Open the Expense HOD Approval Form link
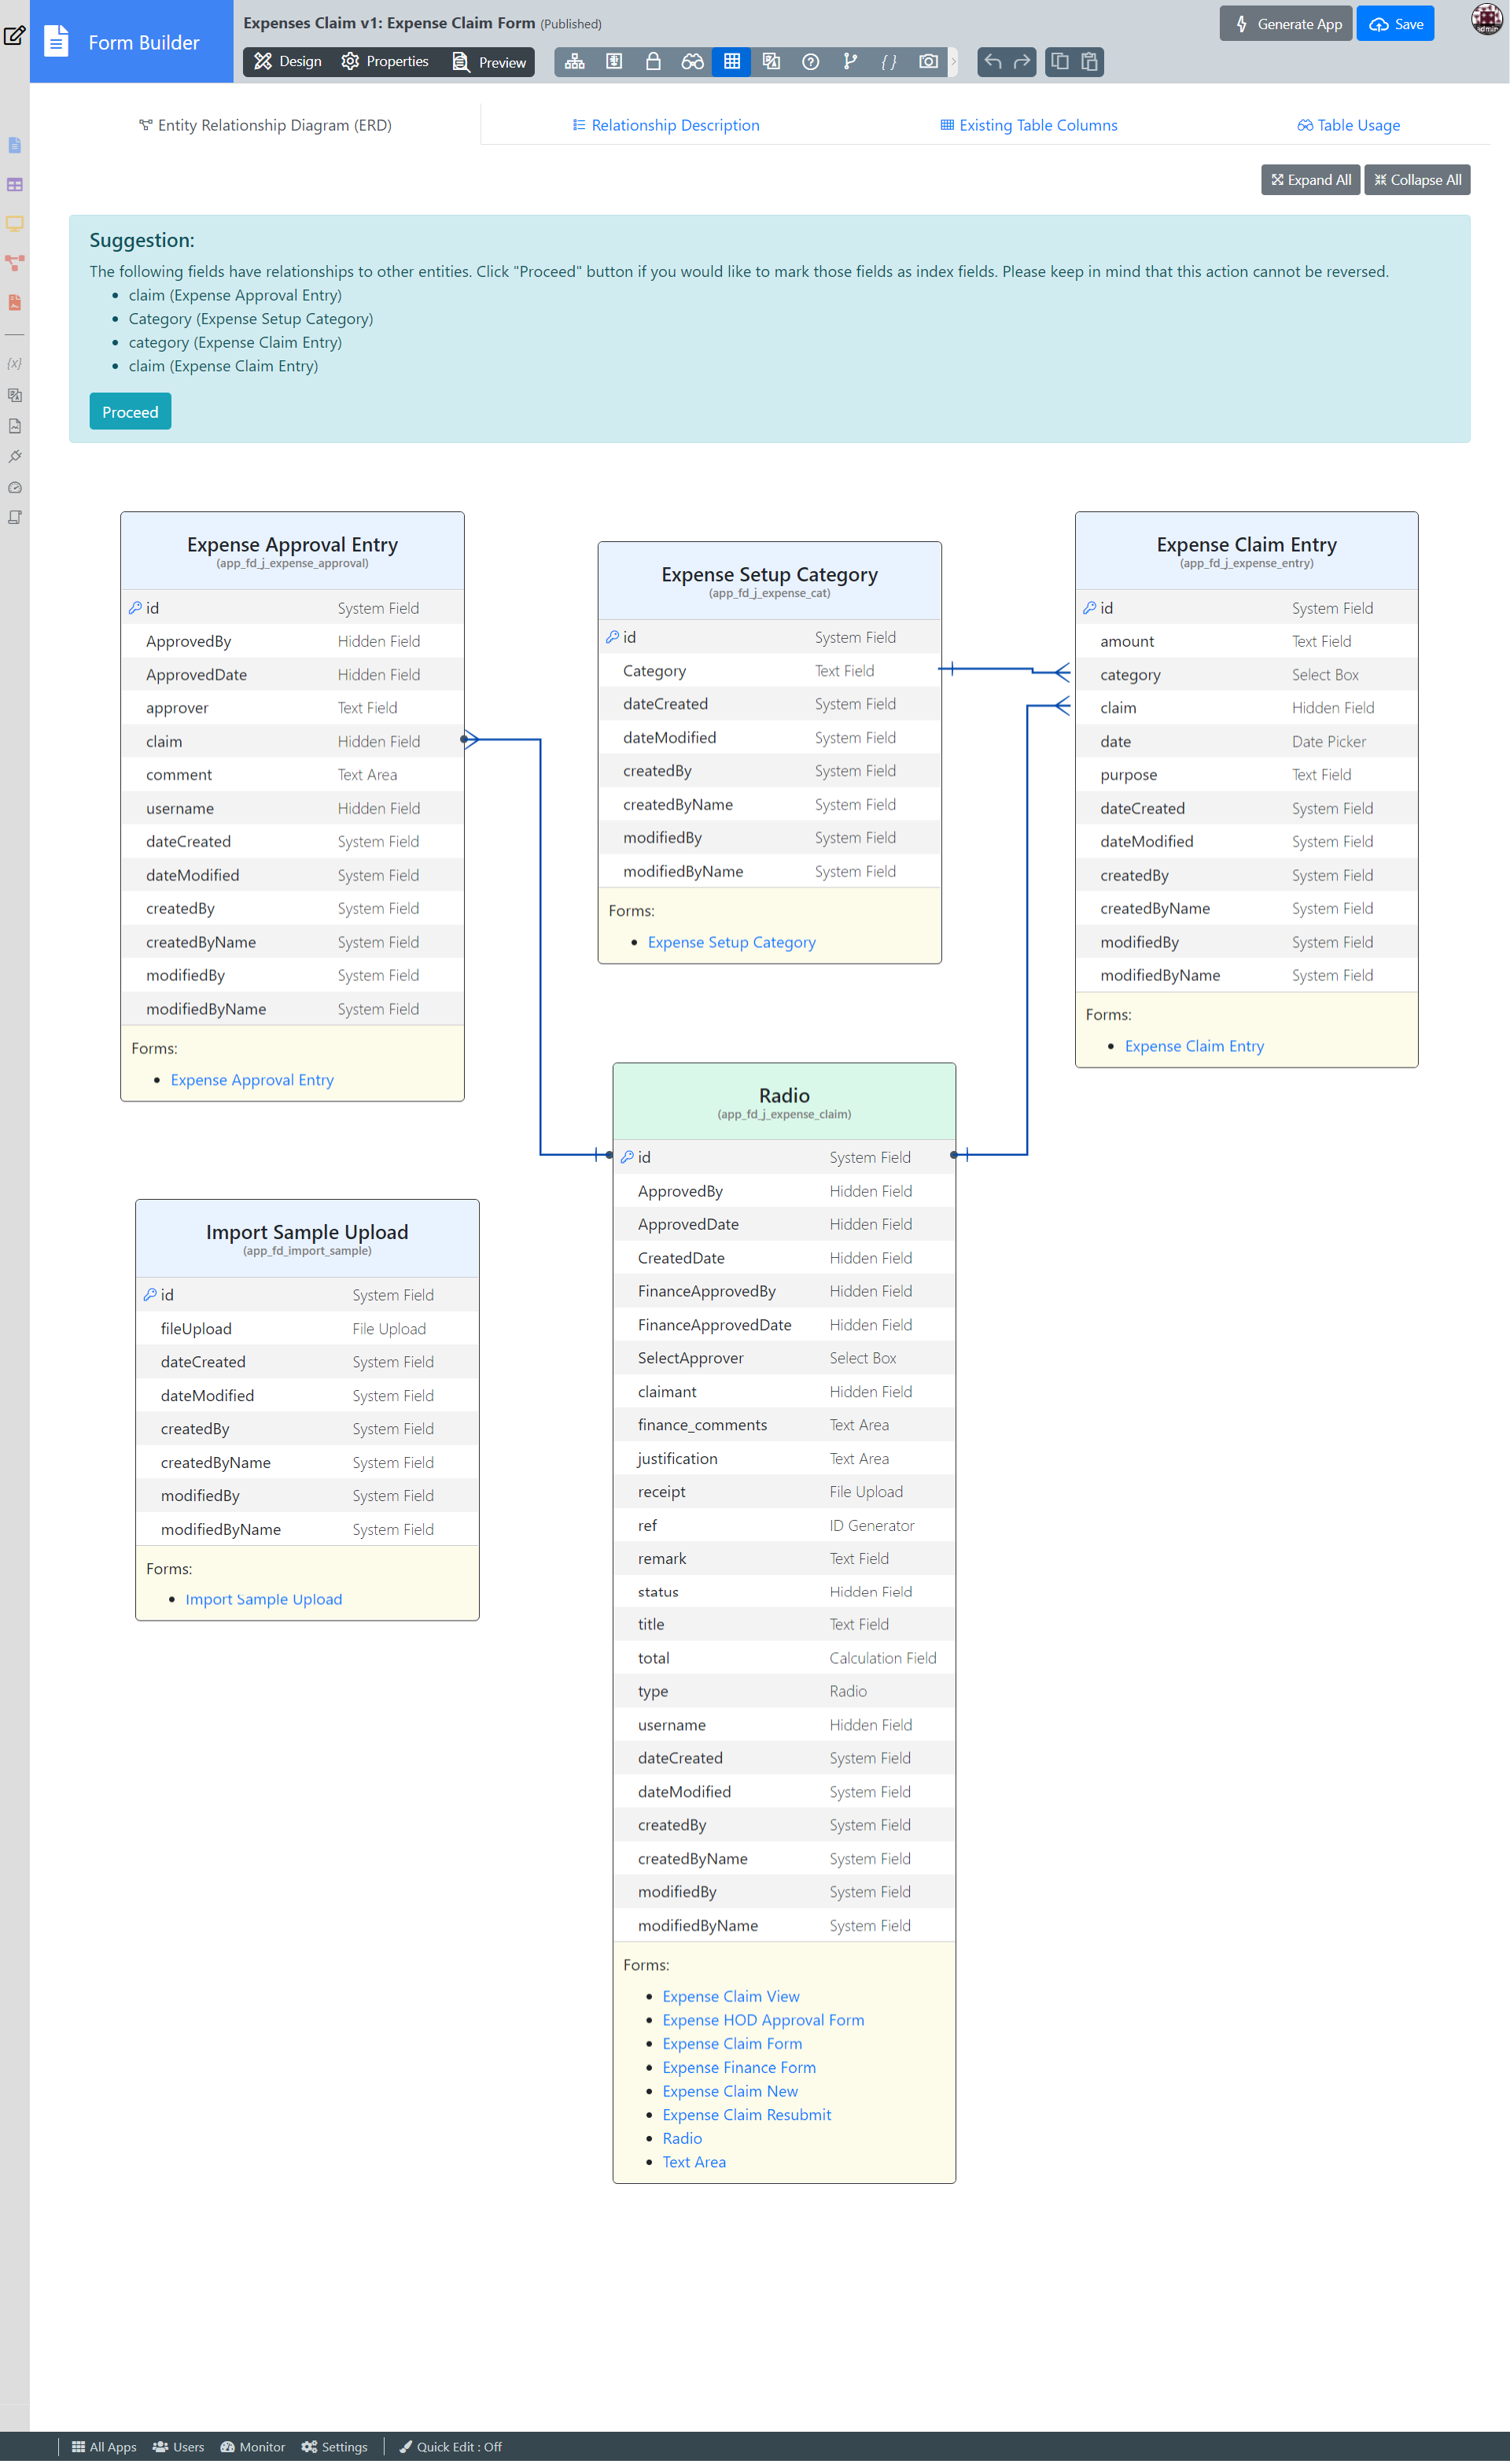 [762, 2019]
